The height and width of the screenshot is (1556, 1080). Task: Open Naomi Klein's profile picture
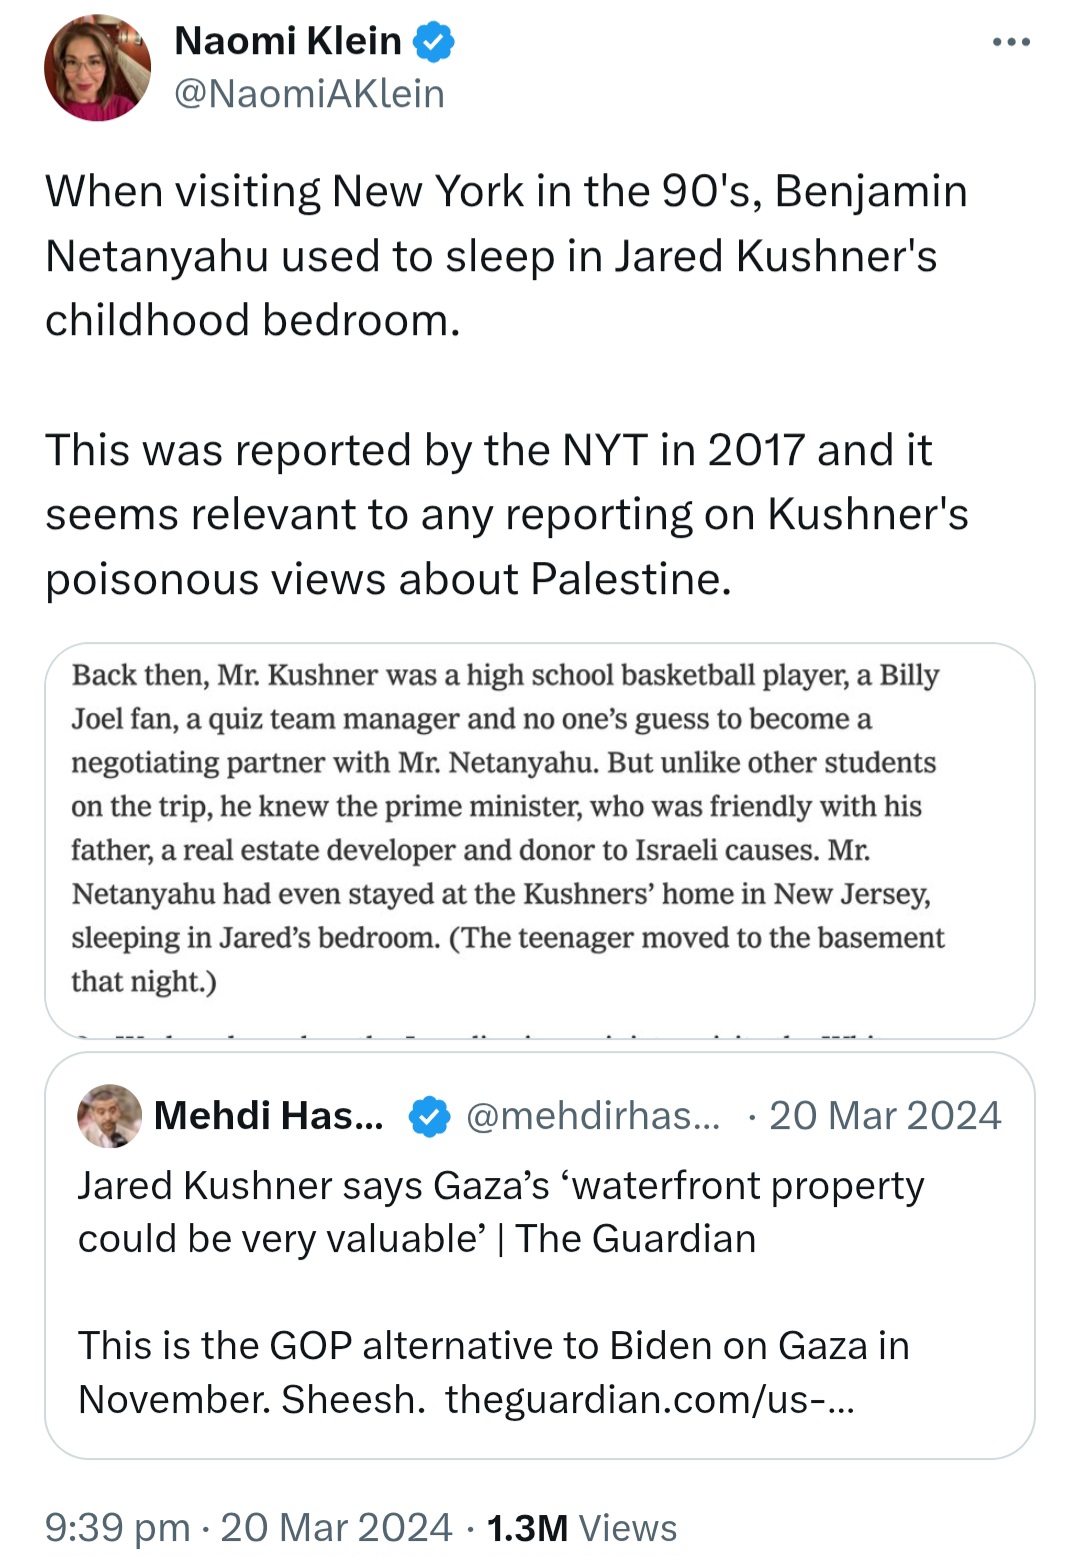click(97, 68)
